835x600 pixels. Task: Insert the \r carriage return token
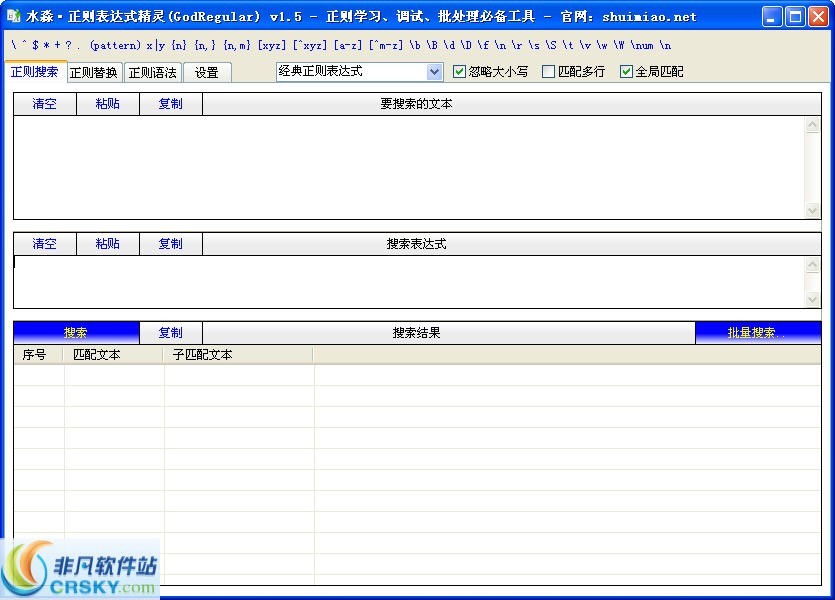pyautogui.click(x=517, y=45)
